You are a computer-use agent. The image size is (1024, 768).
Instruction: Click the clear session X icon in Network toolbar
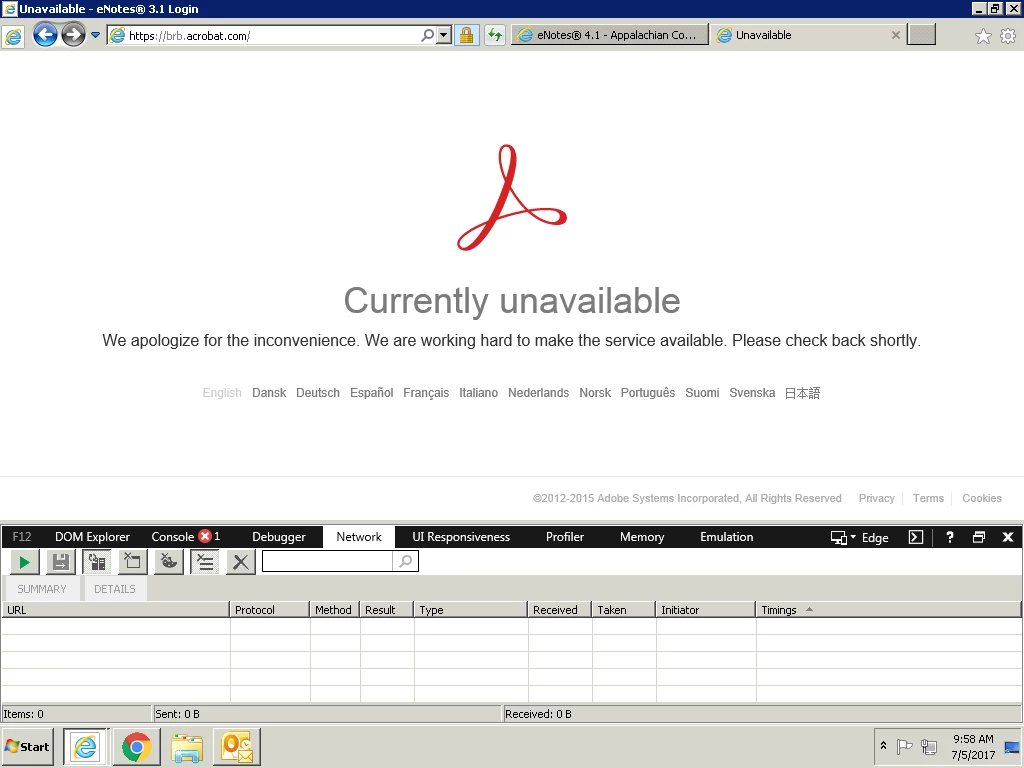pos(241,562)
